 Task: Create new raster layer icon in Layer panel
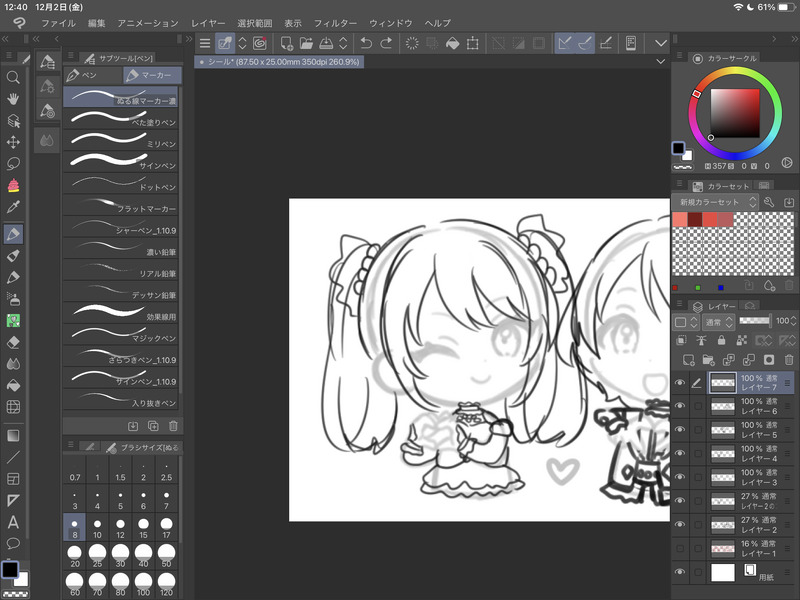[x=688, y=360]
